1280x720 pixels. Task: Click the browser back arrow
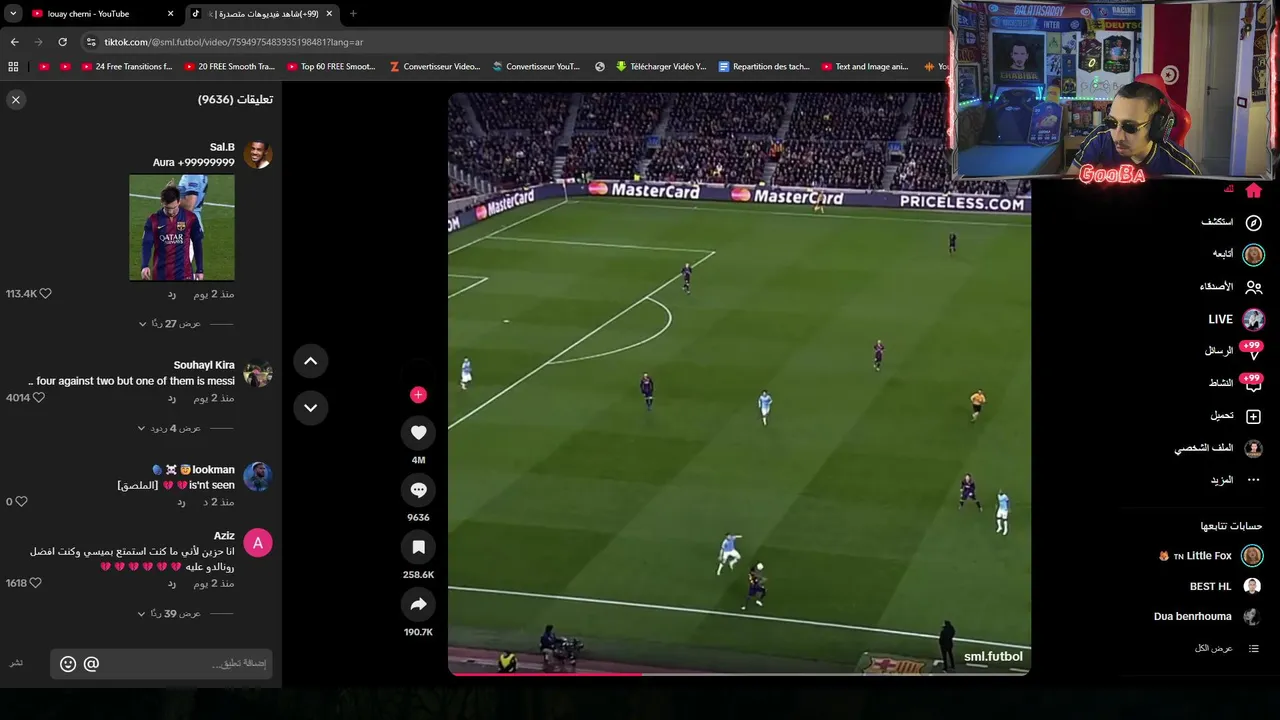pos(14,42)
